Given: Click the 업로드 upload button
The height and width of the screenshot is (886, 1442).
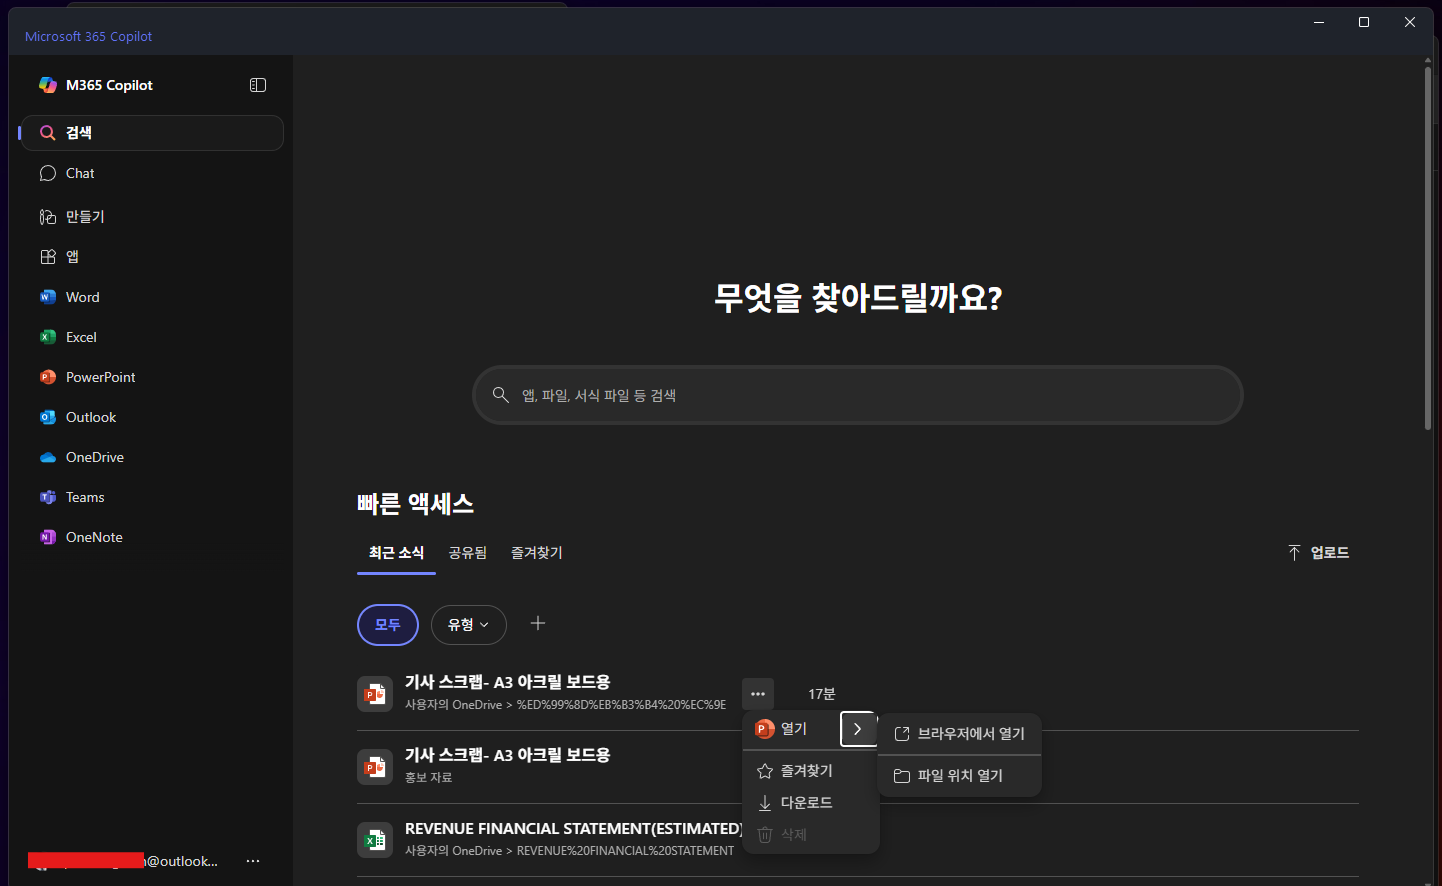Looking at the screenshot, I should [x=1319, y=553].
